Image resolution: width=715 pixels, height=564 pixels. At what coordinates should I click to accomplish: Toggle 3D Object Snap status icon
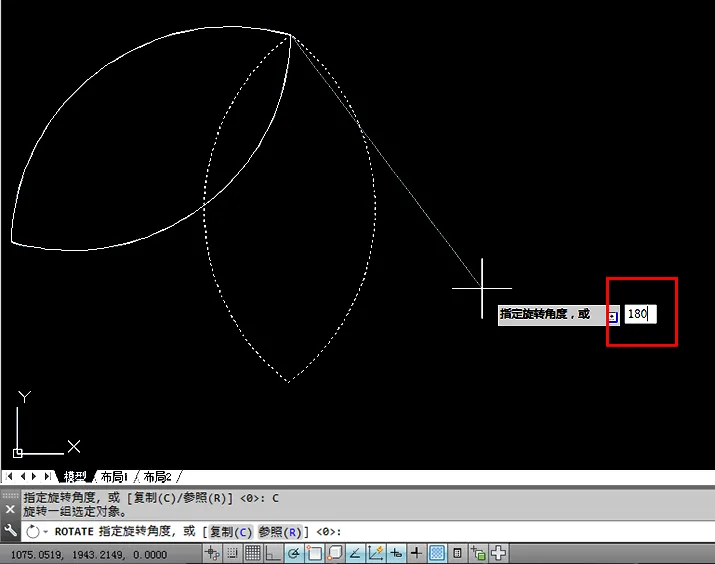335,554
